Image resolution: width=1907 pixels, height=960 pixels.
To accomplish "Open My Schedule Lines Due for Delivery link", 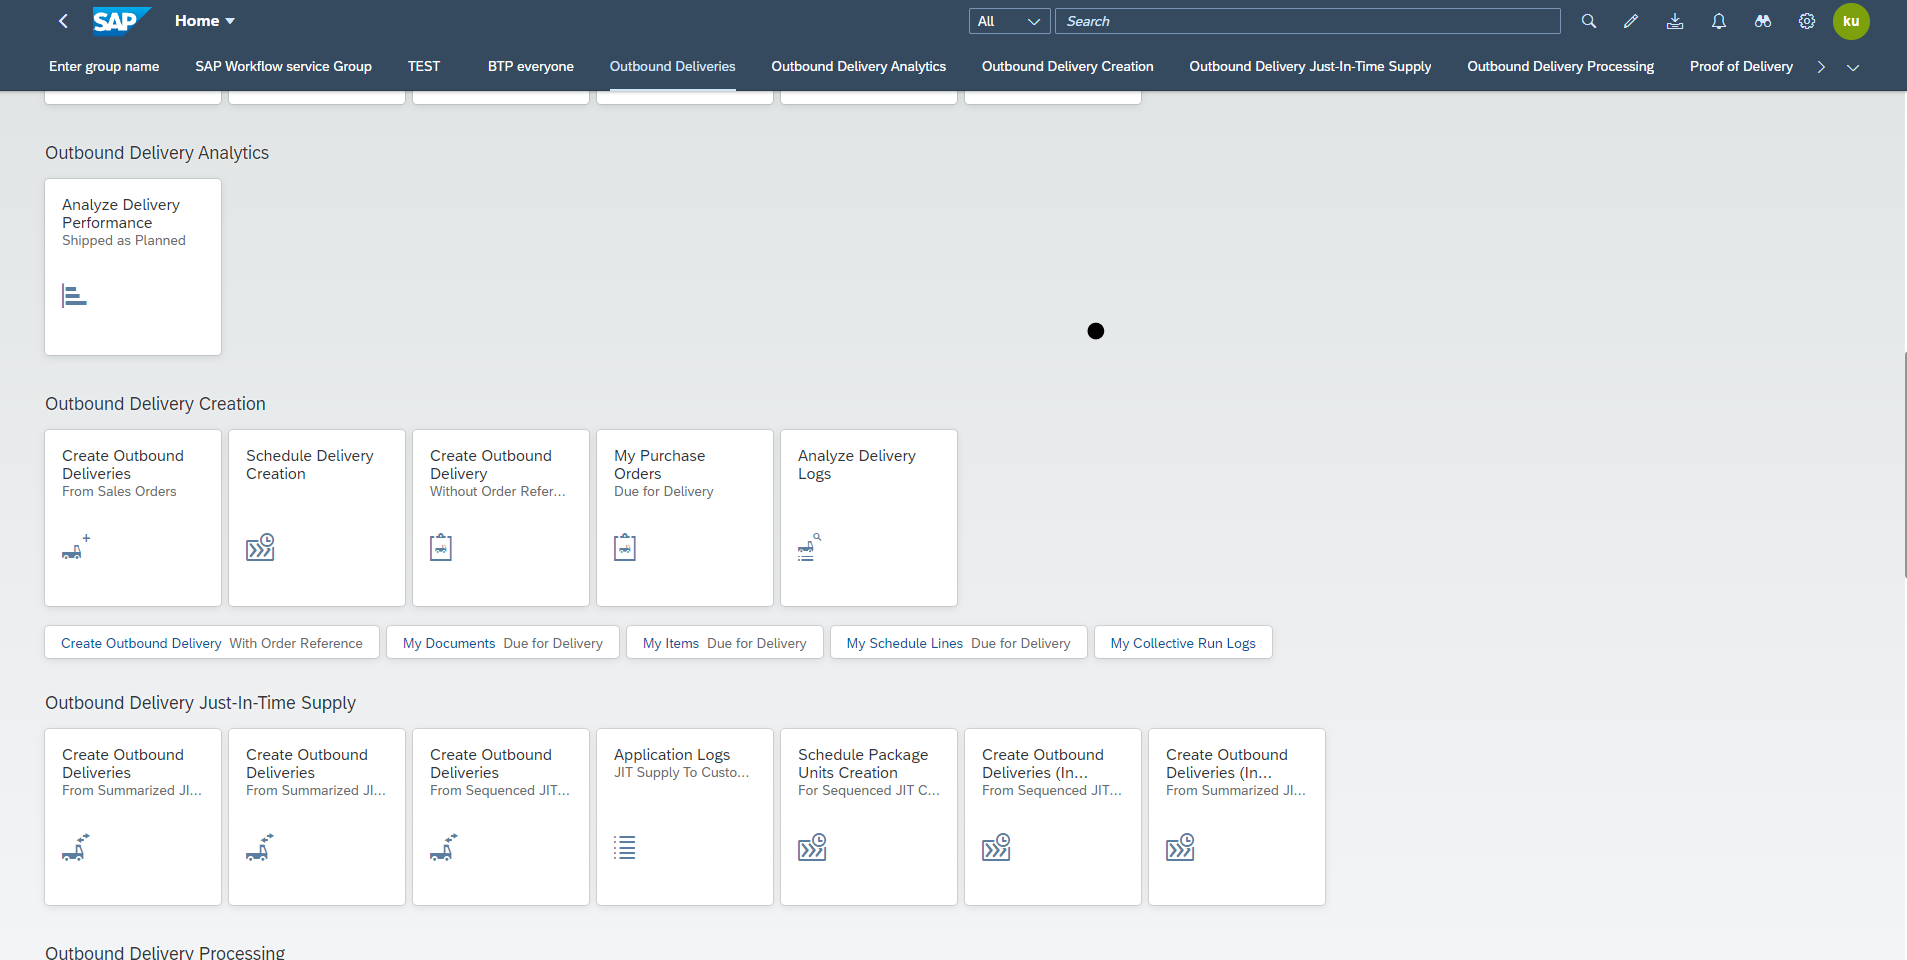I will click(959, 643).
